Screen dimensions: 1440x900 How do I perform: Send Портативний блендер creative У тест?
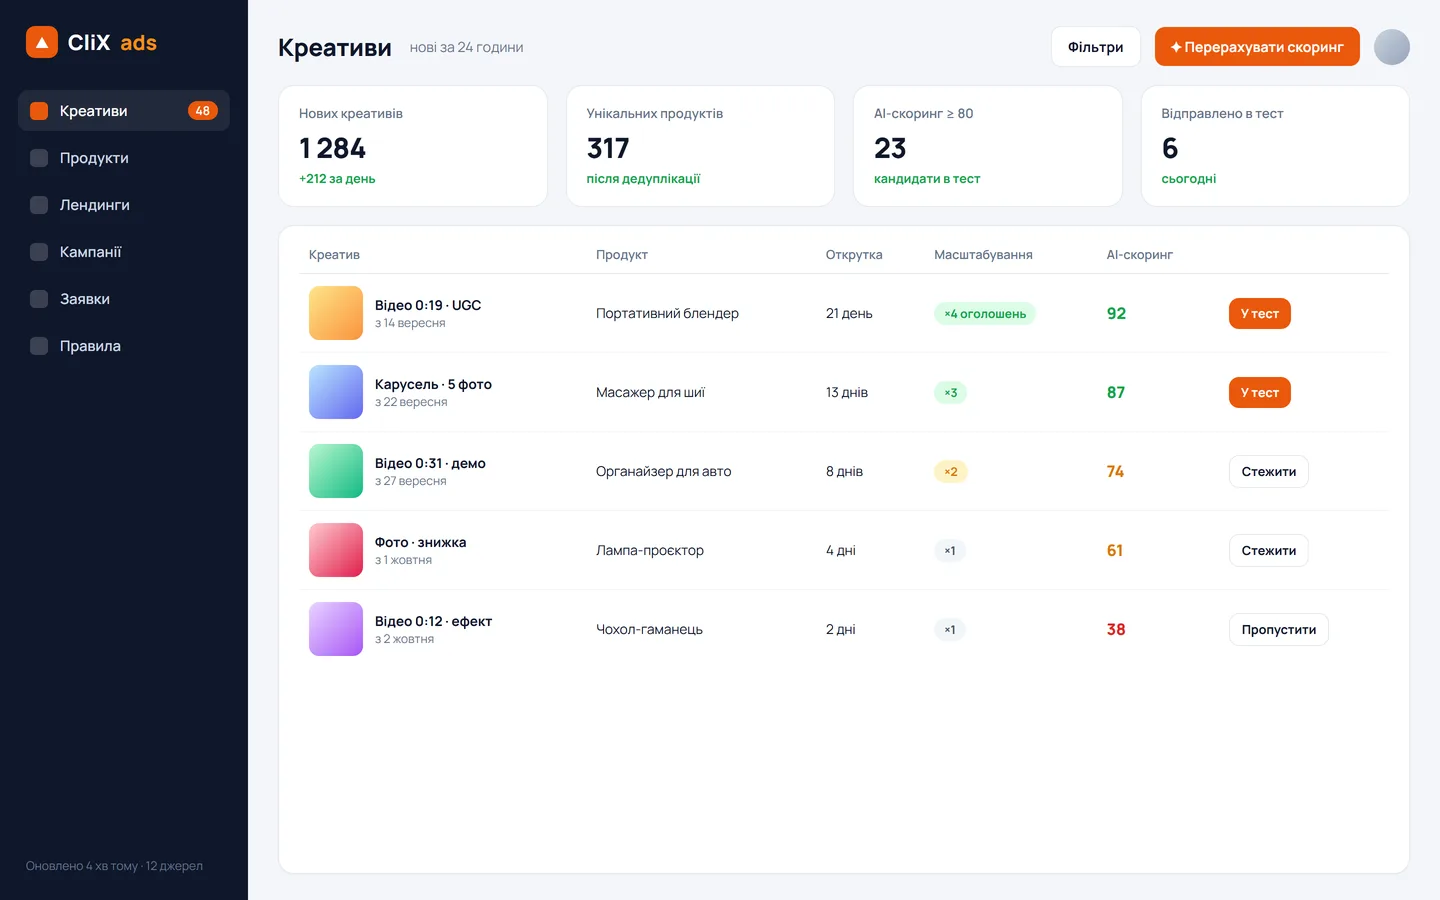tap(1260, 314)
